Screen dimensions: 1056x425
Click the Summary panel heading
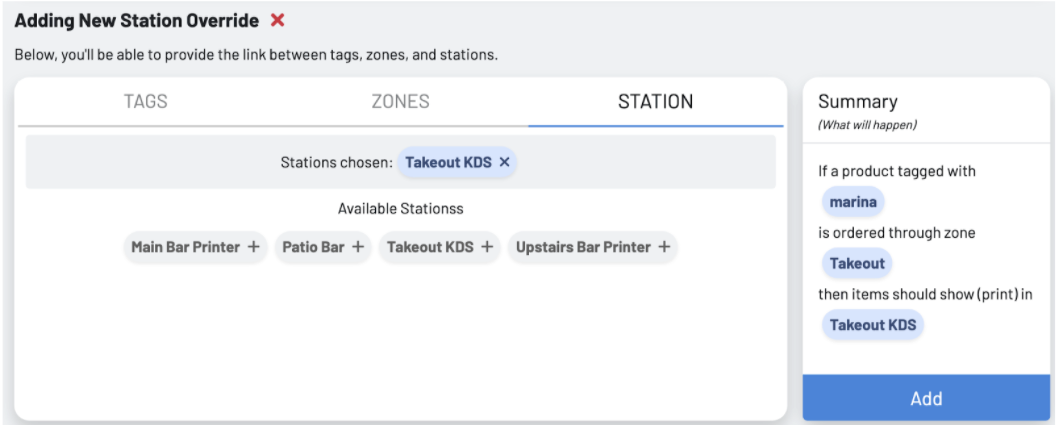858,102
